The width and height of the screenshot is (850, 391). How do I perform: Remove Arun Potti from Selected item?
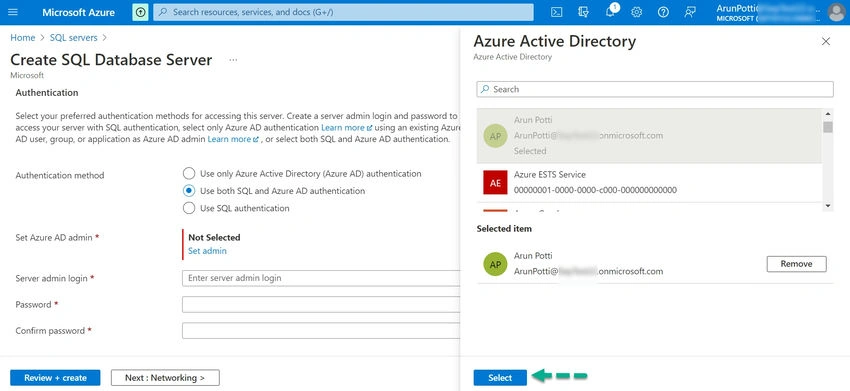tap(796, 264)
